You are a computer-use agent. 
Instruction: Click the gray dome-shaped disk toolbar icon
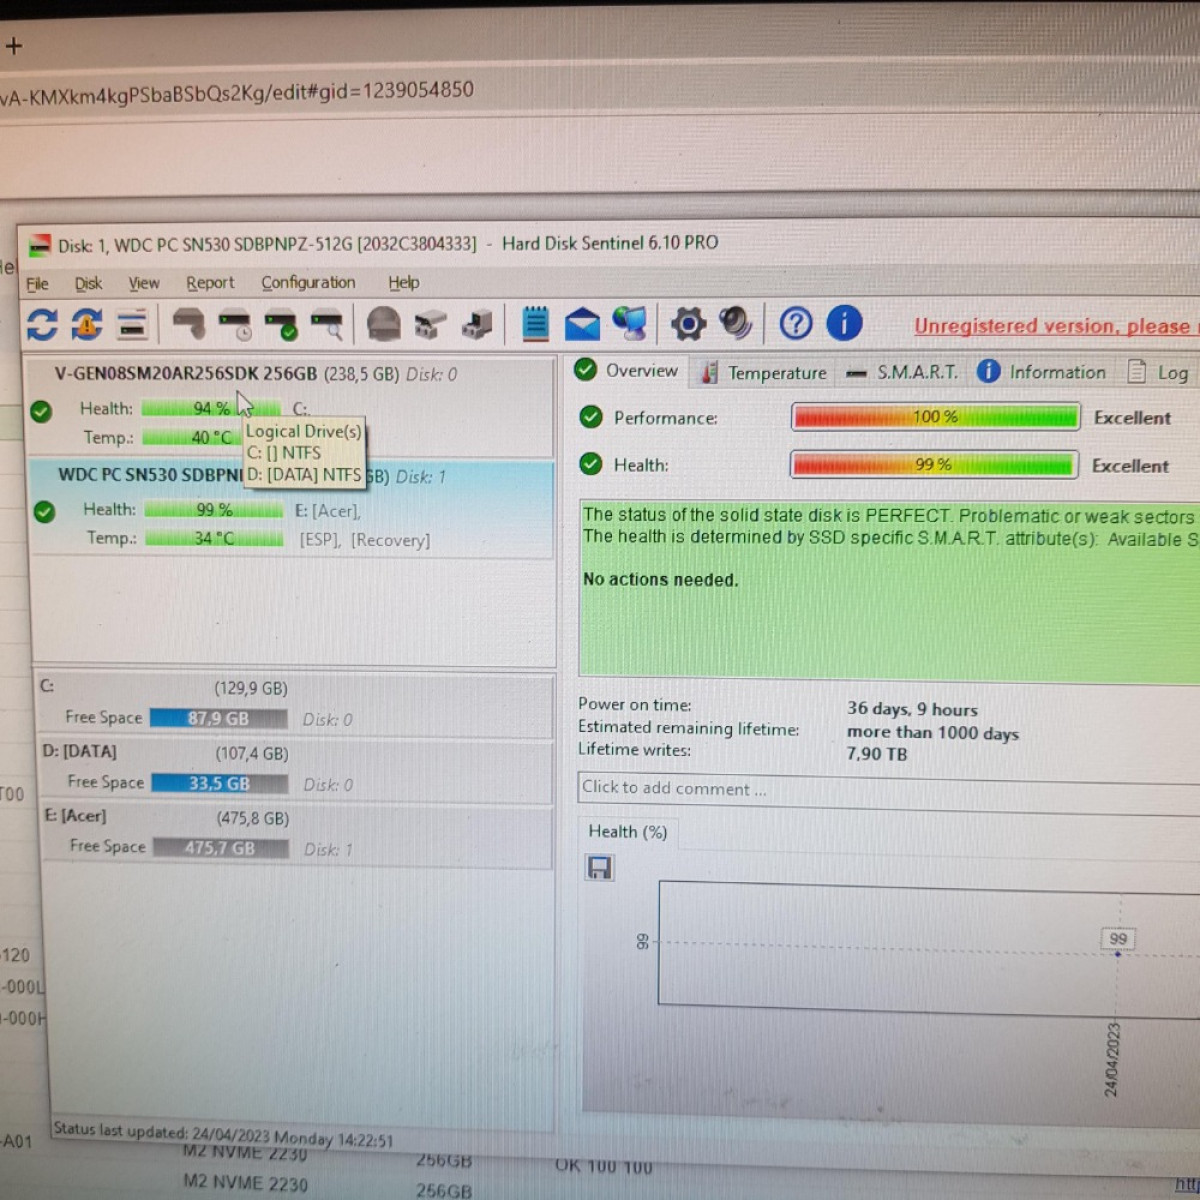click(x=383, y=324)
